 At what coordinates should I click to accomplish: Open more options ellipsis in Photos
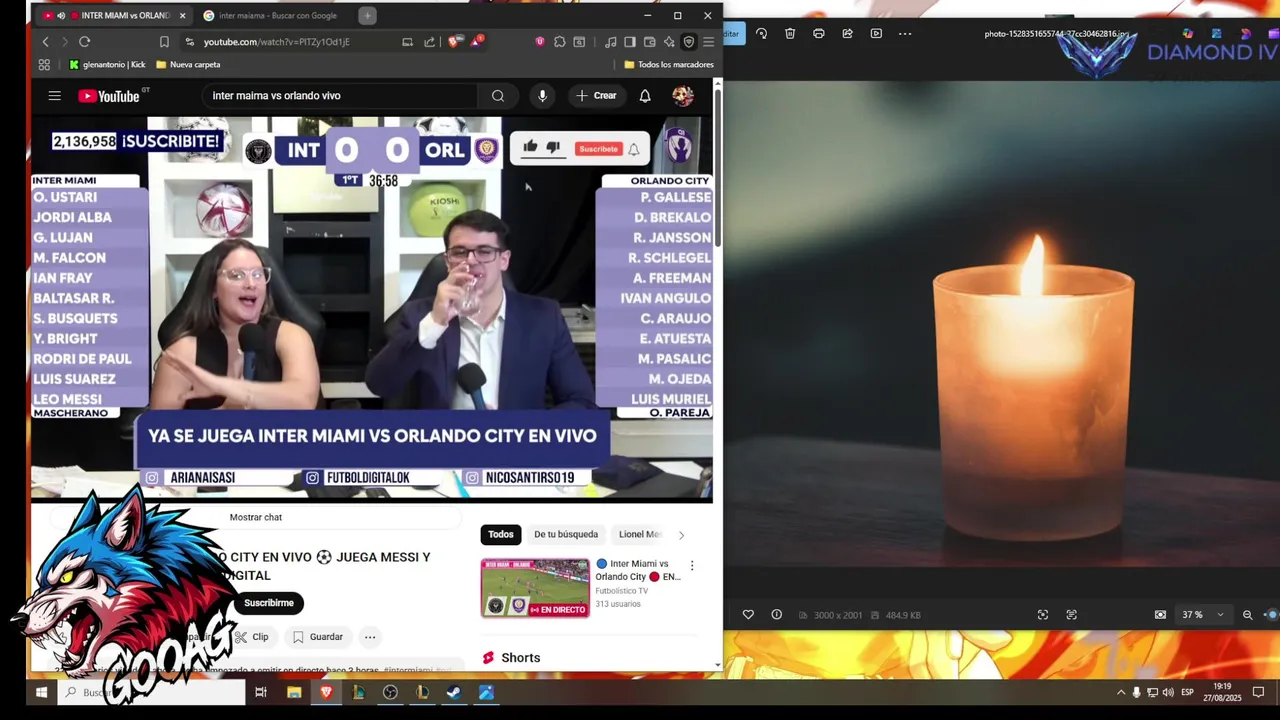(x=905, y=33)
